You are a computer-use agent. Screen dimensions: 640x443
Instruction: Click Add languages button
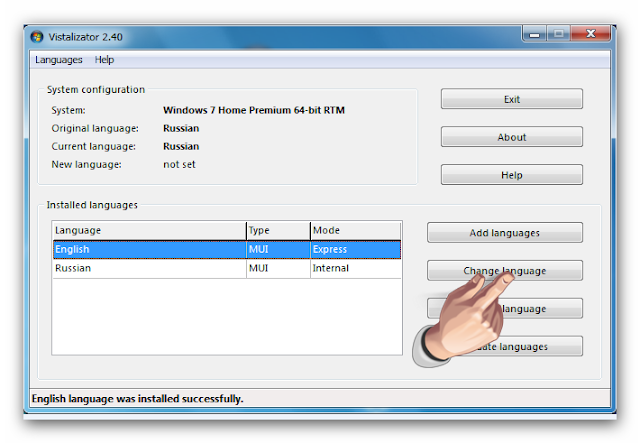pos(504,233)
